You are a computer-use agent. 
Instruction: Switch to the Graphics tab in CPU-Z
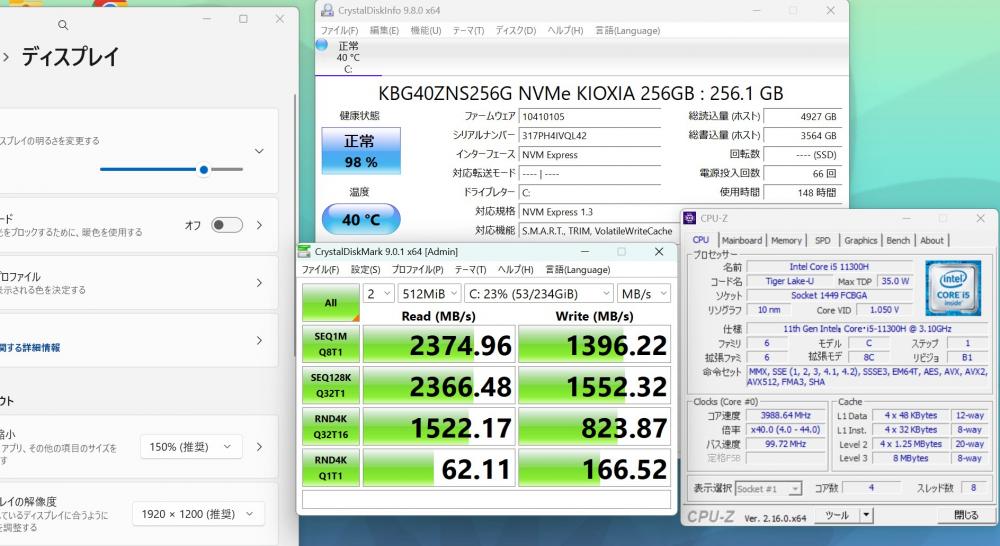tap(861, 240)
